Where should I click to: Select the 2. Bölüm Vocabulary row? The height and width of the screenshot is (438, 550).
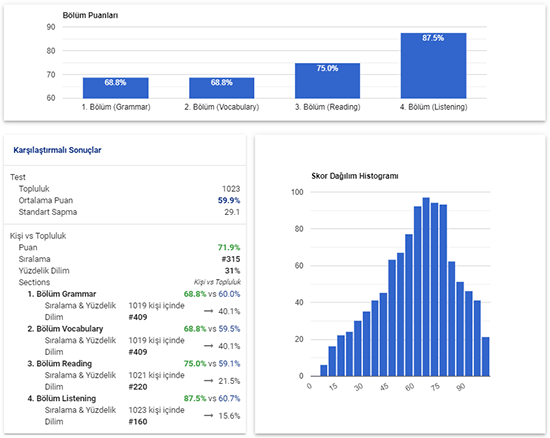[x=134, y=329]
